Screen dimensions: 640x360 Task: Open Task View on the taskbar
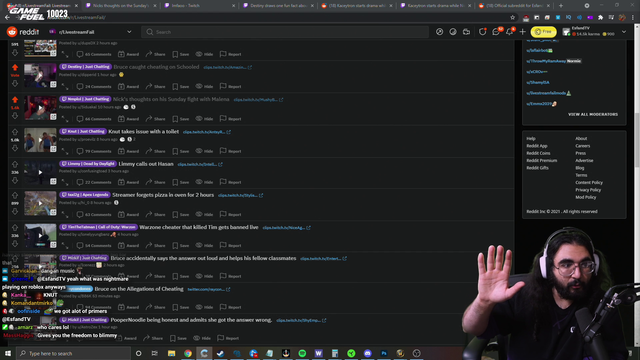[155, 353]
